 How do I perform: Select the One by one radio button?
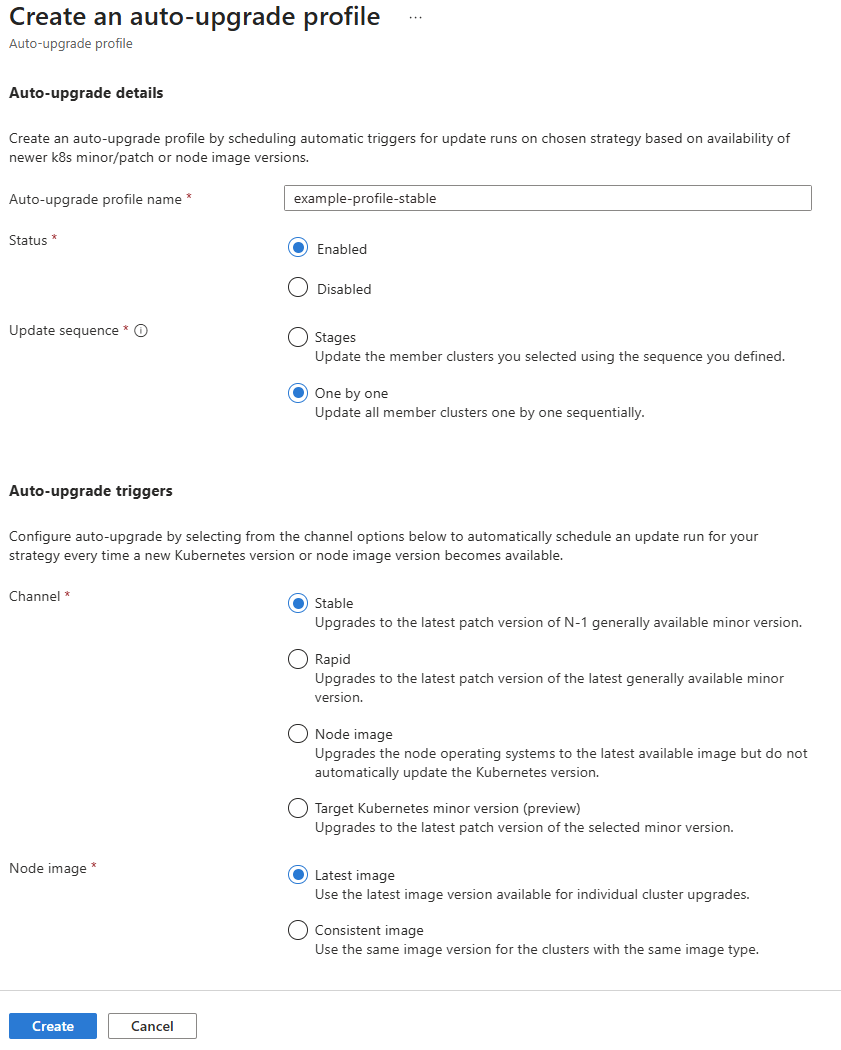click(x=298, y=393)
